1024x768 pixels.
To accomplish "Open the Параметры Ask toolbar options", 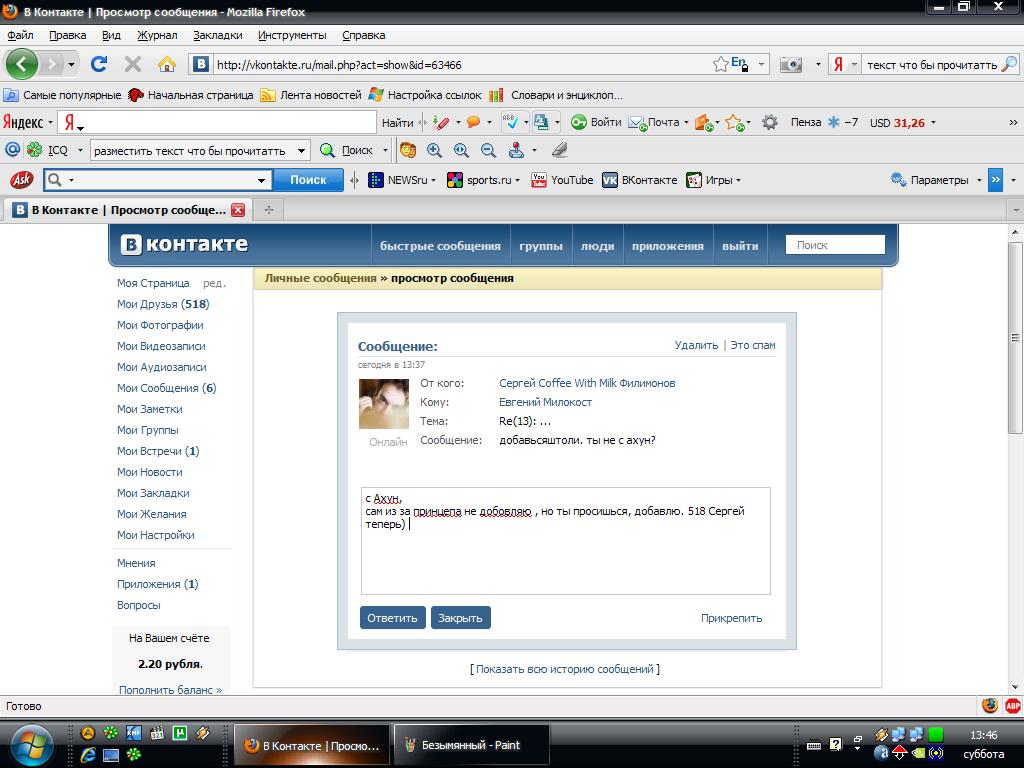I will point(936,180).
